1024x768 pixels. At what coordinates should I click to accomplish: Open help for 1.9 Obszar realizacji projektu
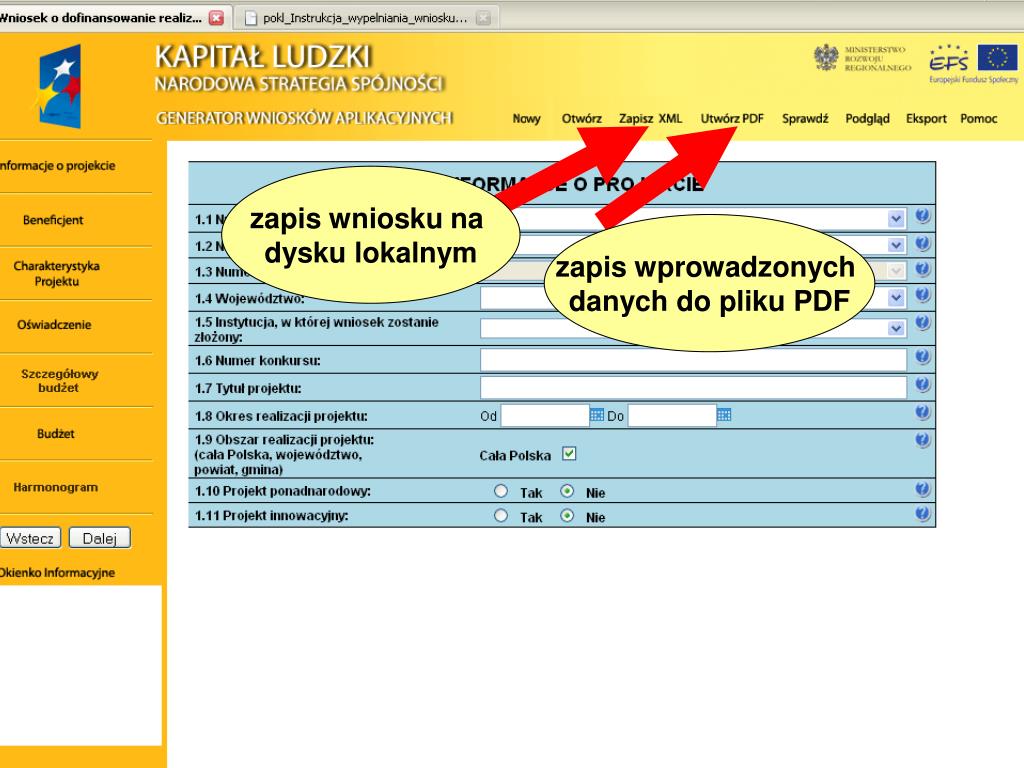922,440
